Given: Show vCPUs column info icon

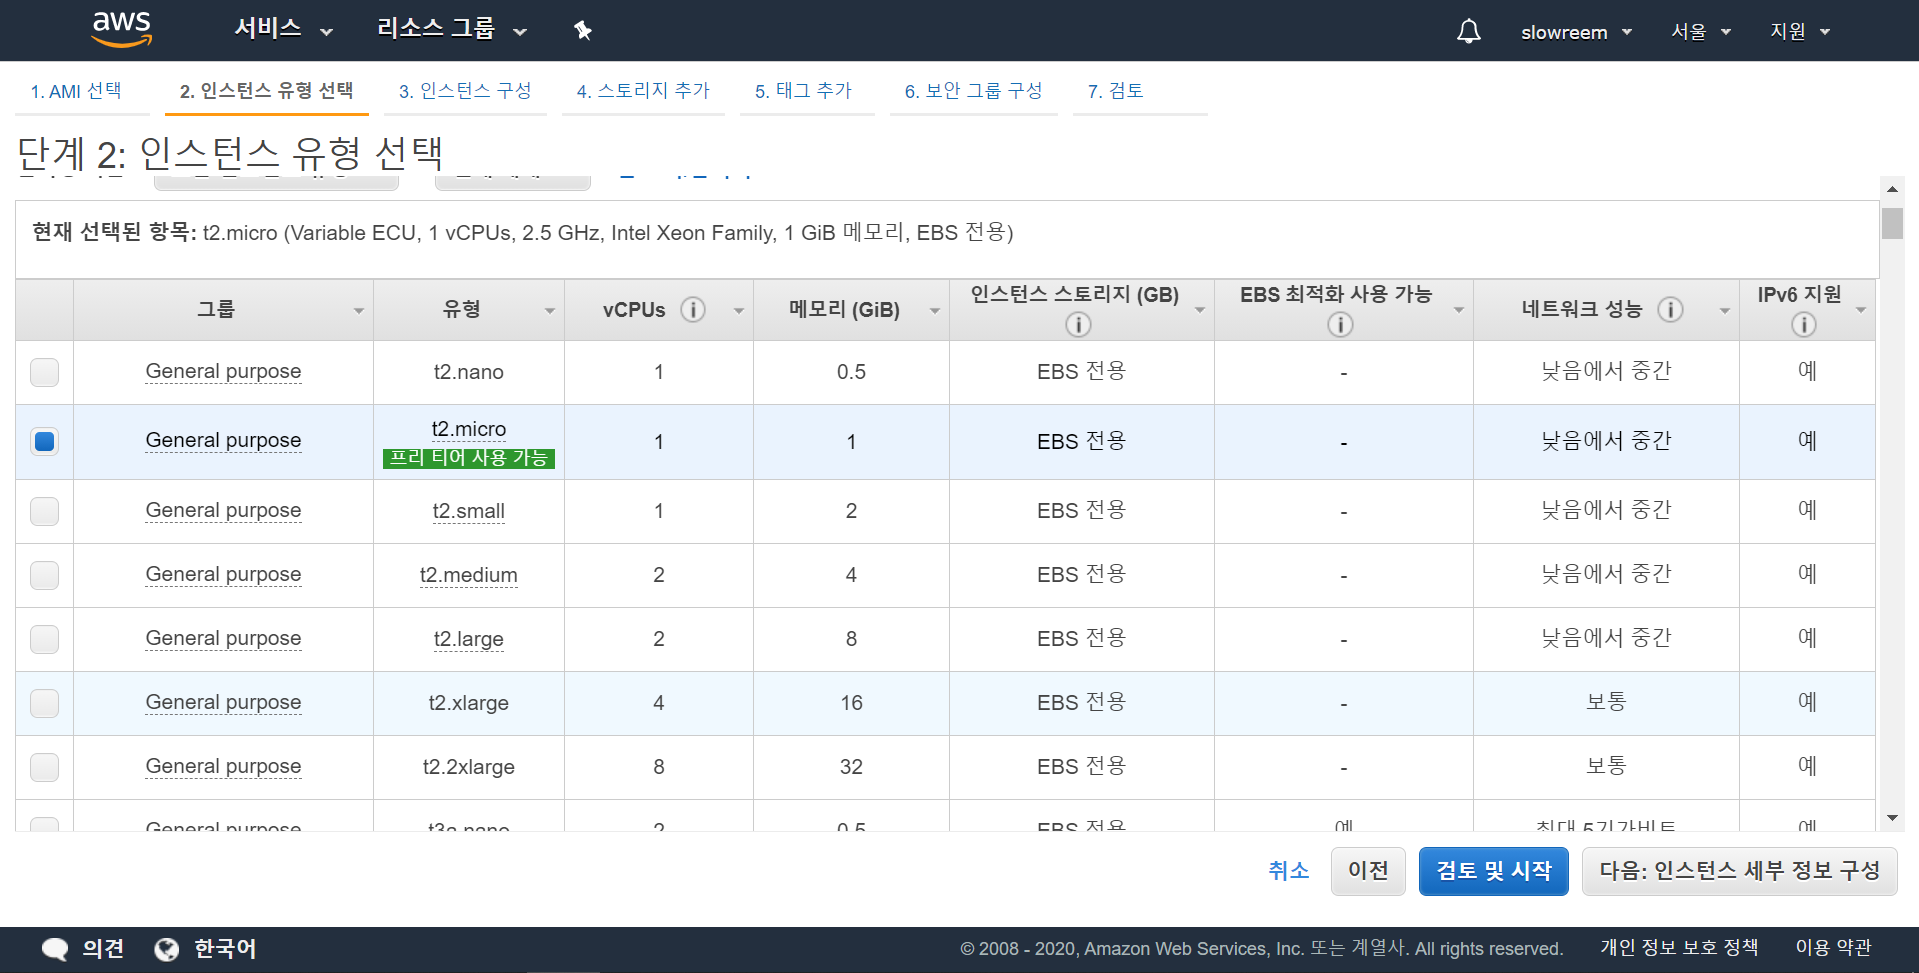Looking at the screenshot, I should pyautogui.click(x=693, y=310).
